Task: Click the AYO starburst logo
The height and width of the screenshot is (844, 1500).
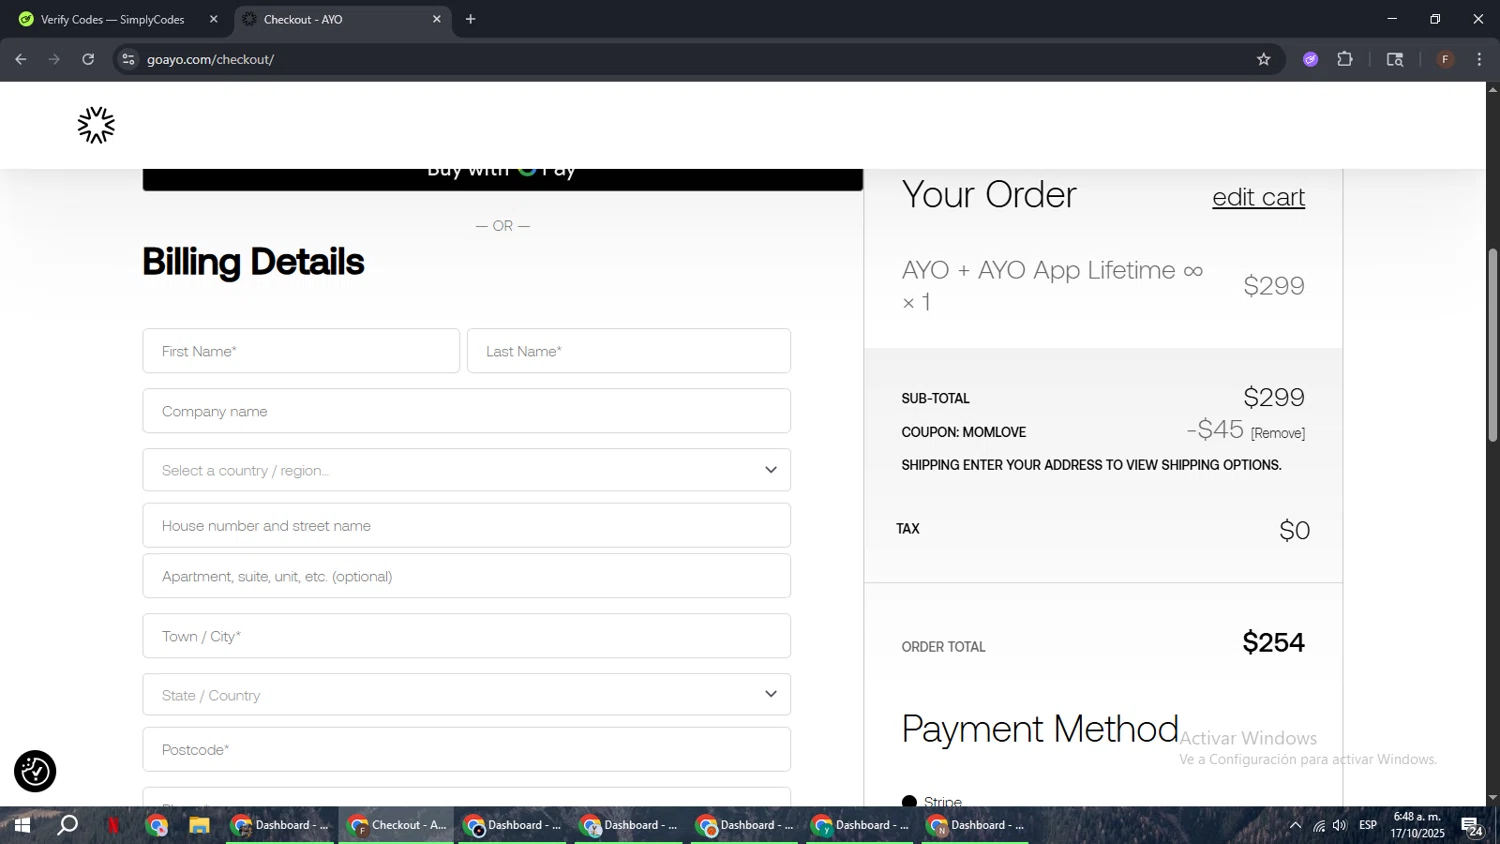Action: coord(96,125)
